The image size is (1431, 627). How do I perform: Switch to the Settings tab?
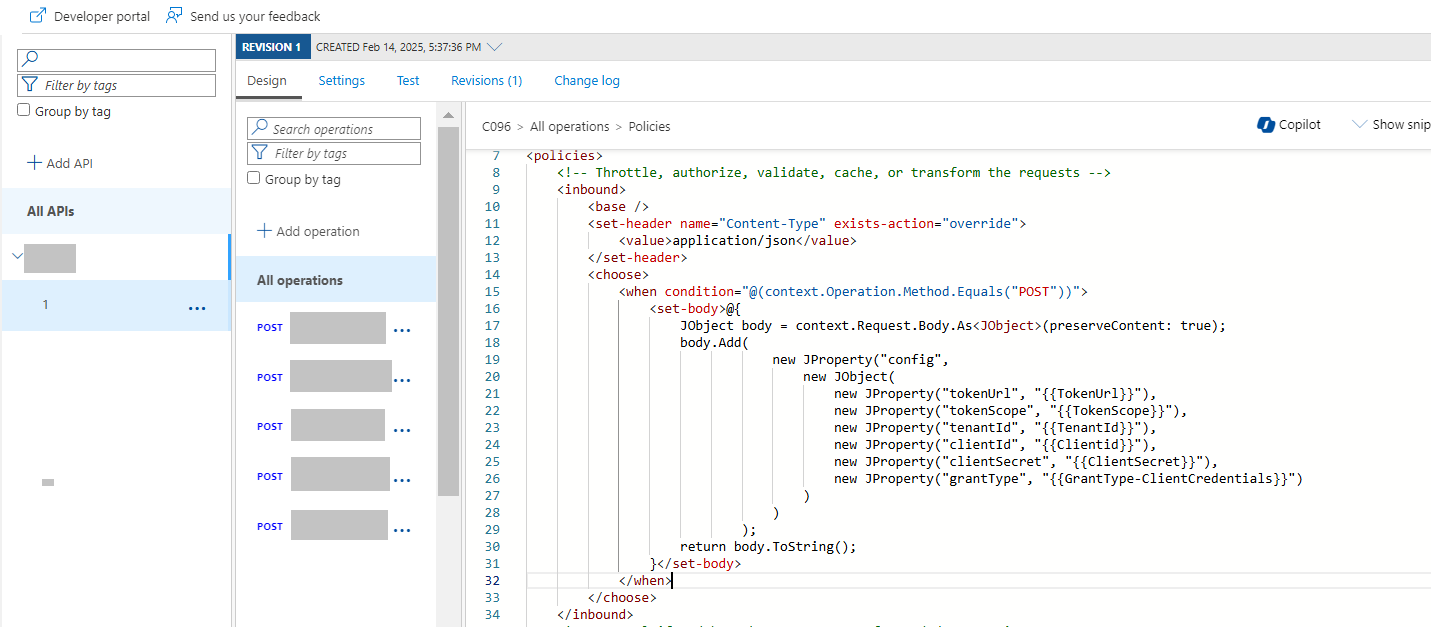point(341,81)
